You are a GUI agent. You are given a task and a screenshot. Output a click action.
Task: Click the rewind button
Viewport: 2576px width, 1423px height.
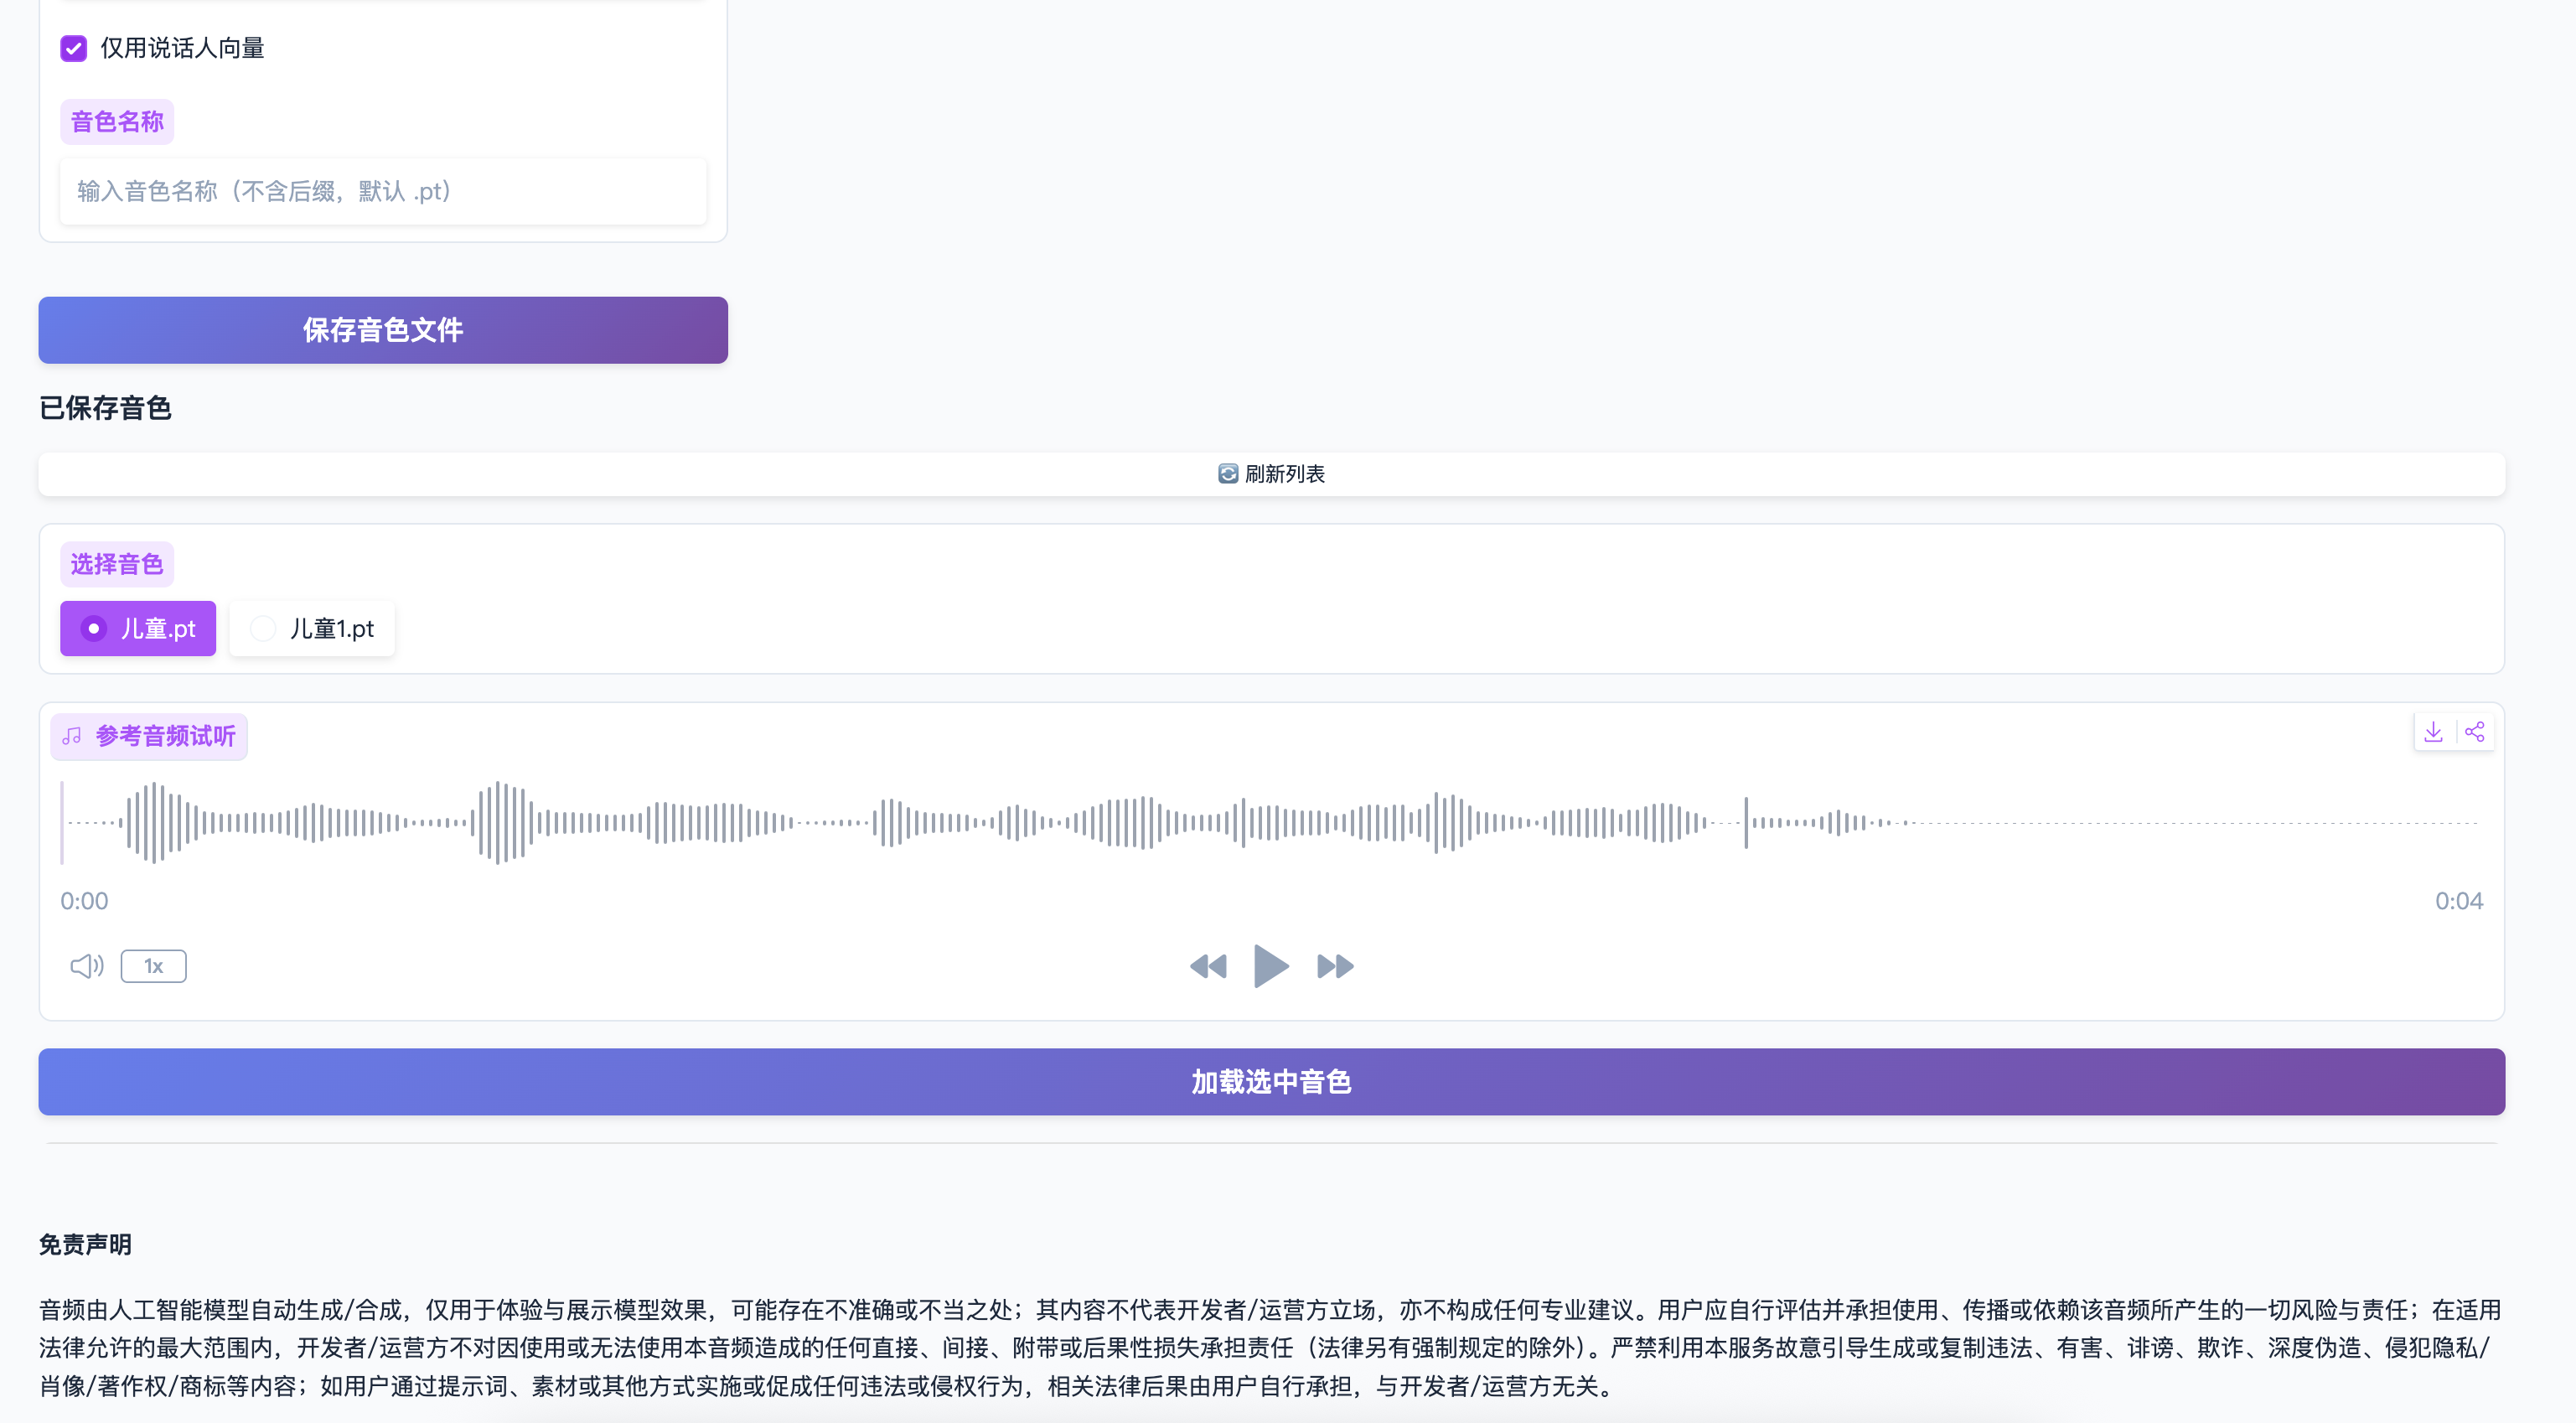(x=1208, y=966)
